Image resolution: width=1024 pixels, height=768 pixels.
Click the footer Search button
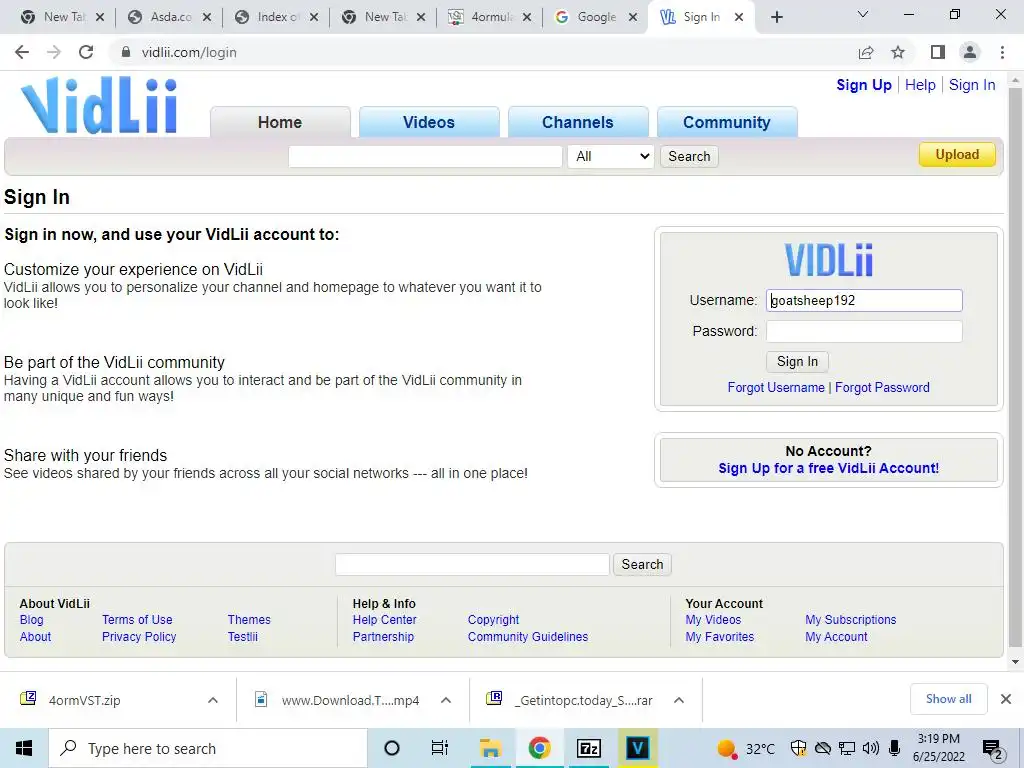coord(642,564)
